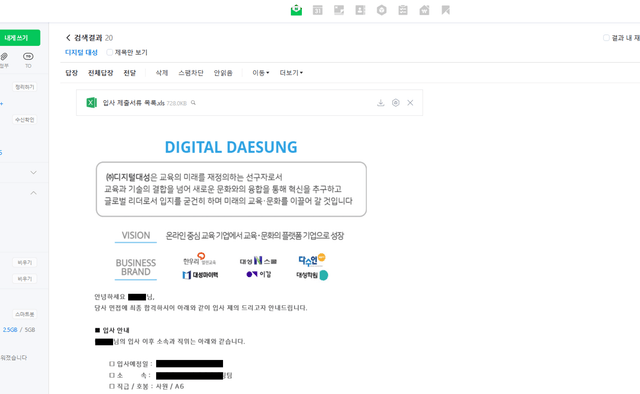Open the Address book contacts icon
Image resolution: width=640 pixels, height=394 pixels.
click(x=360, y=10)
